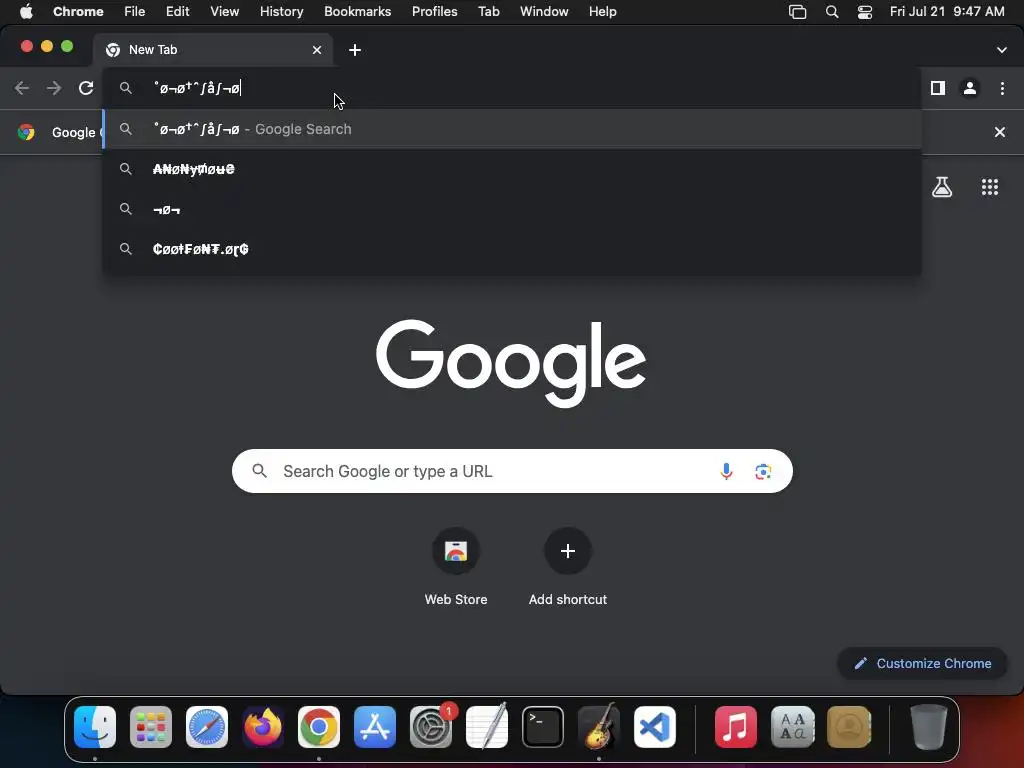Click the date and time in menu bar
Viewport: 1024px width, 768px height.
tap(947, 12)
